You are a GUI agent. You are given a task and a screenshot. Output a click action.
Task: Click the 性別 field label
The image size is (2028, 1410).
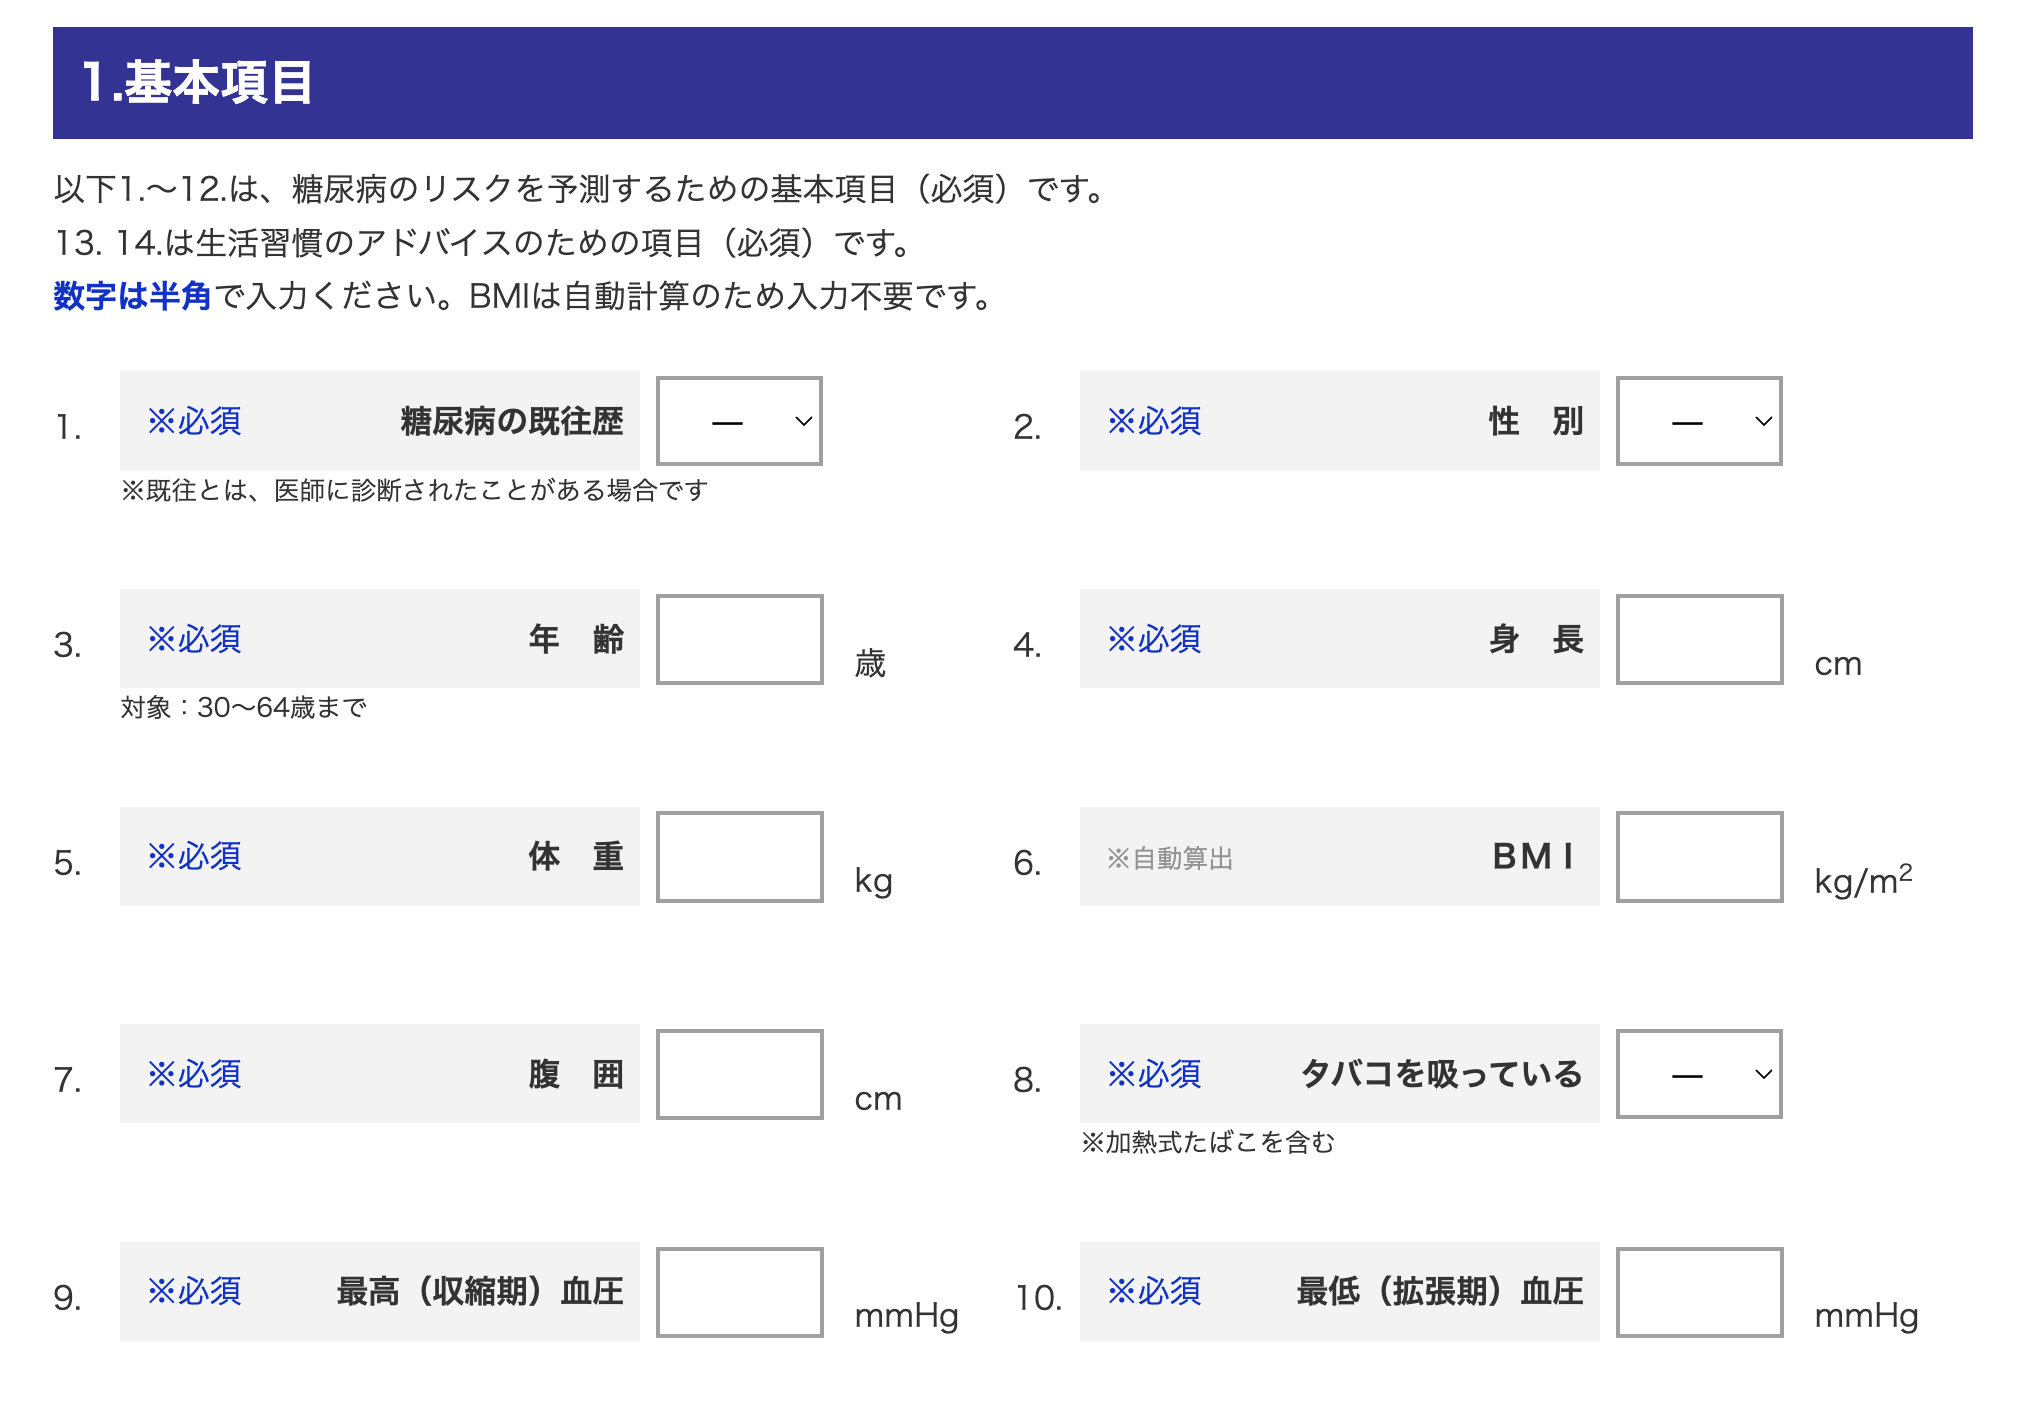pyautogui.click(x=1535, y=421)
